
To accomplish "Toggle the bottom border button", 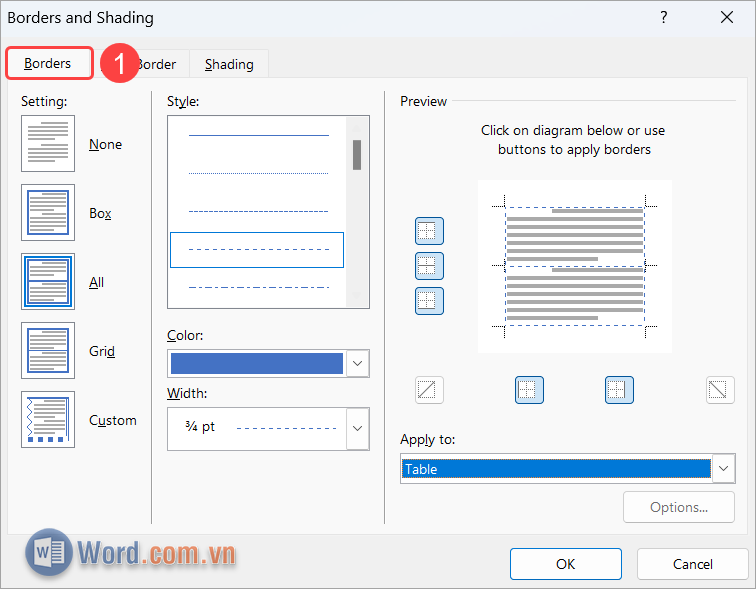I will point(429,300).
